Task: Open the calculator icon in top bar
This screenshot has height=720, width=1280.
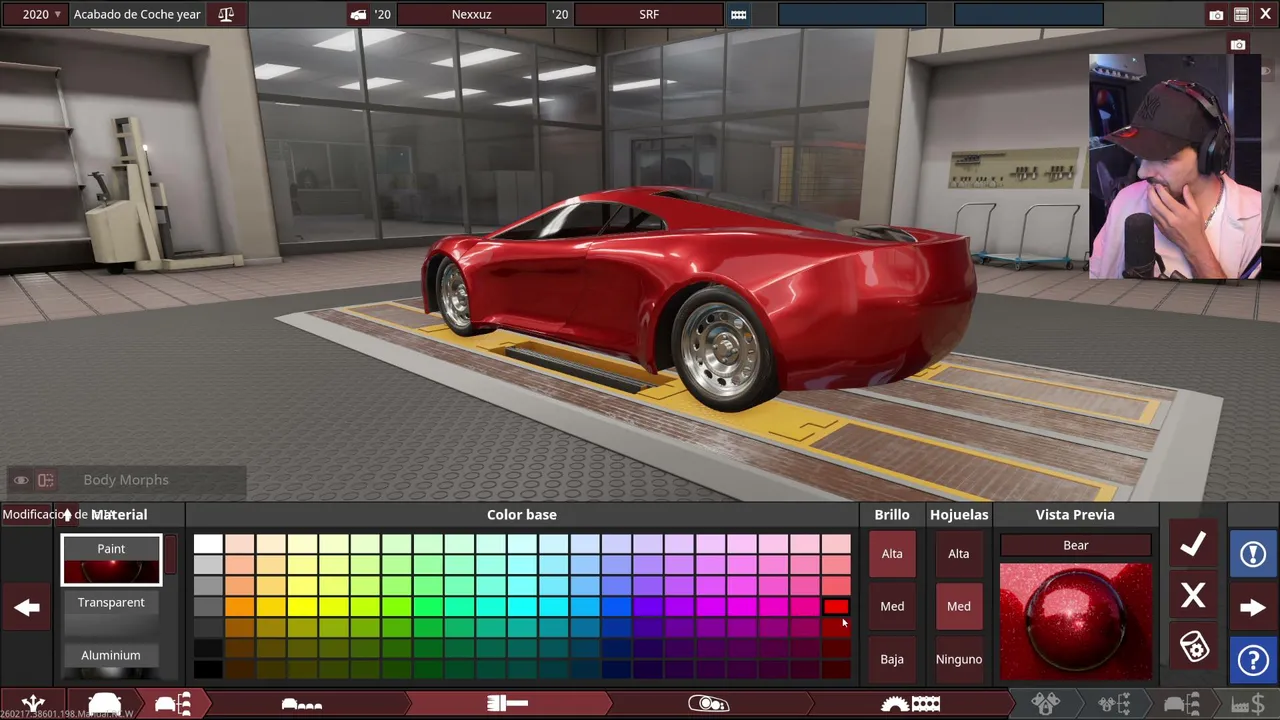Action: [x=1241, y=15]
